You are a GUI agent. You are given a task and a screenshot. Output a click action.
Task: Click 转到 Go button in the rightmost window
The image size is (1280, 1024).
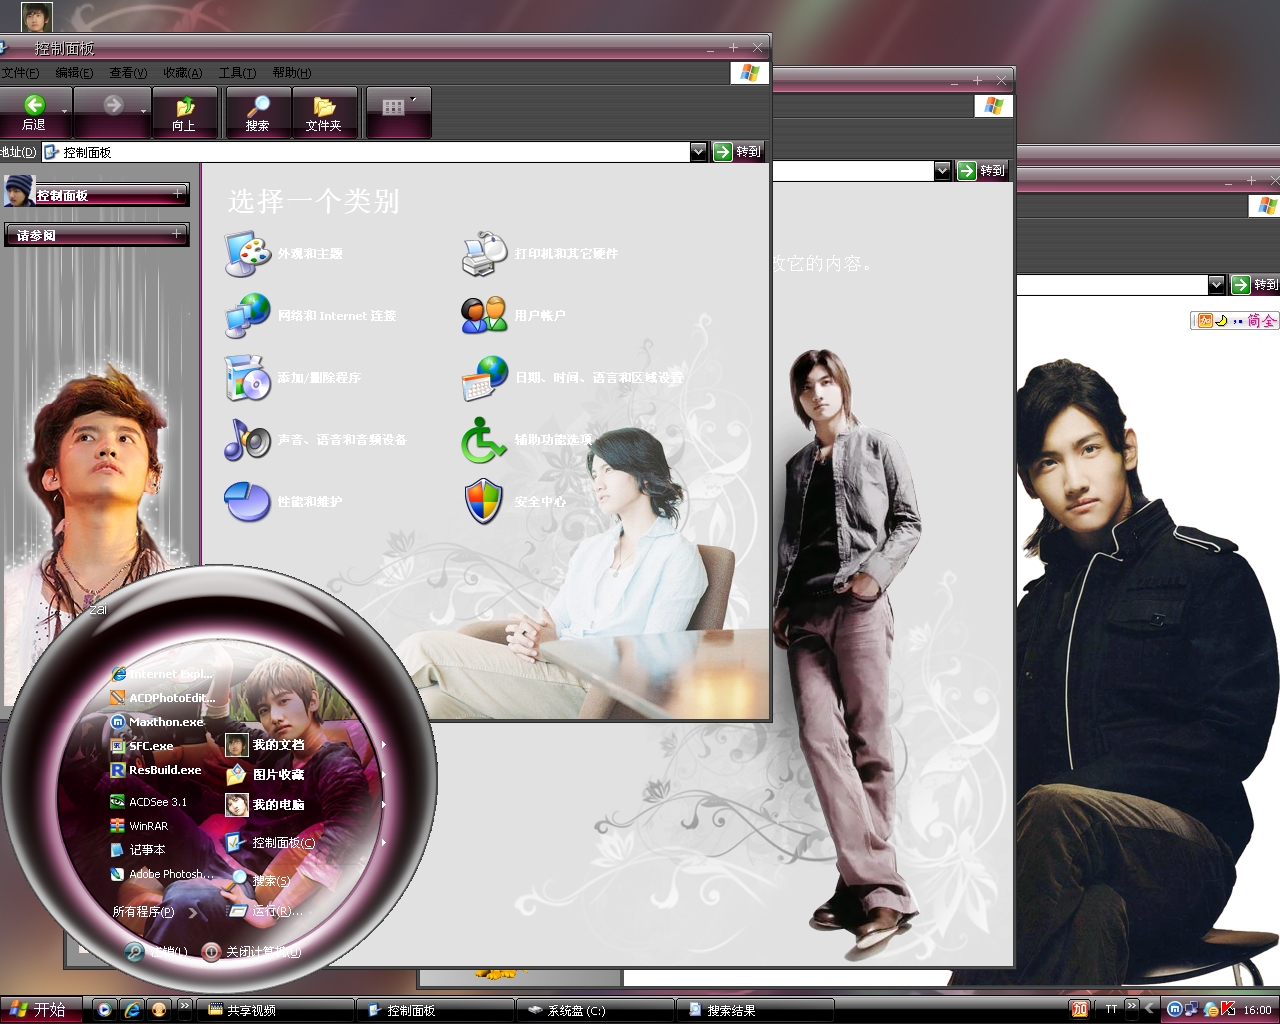pos(1256,285)
